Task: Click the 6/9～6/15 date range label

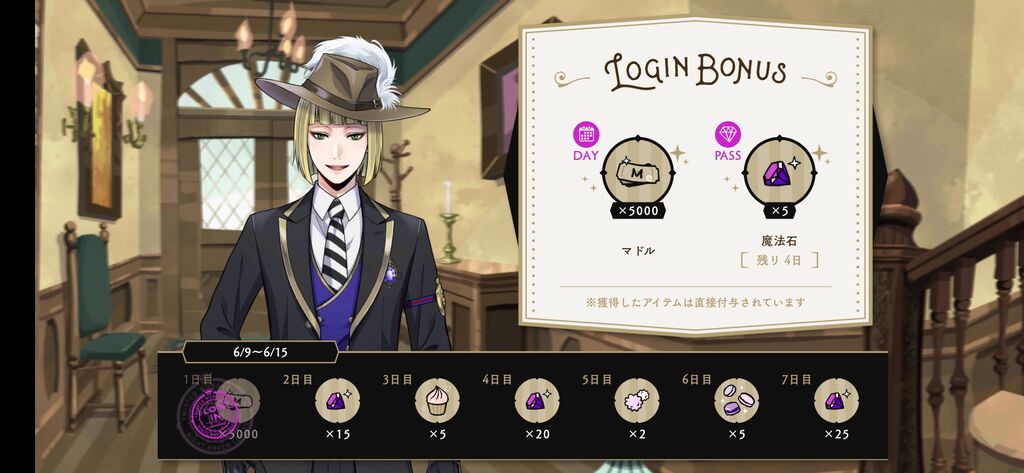Action: tap(260, 352)
